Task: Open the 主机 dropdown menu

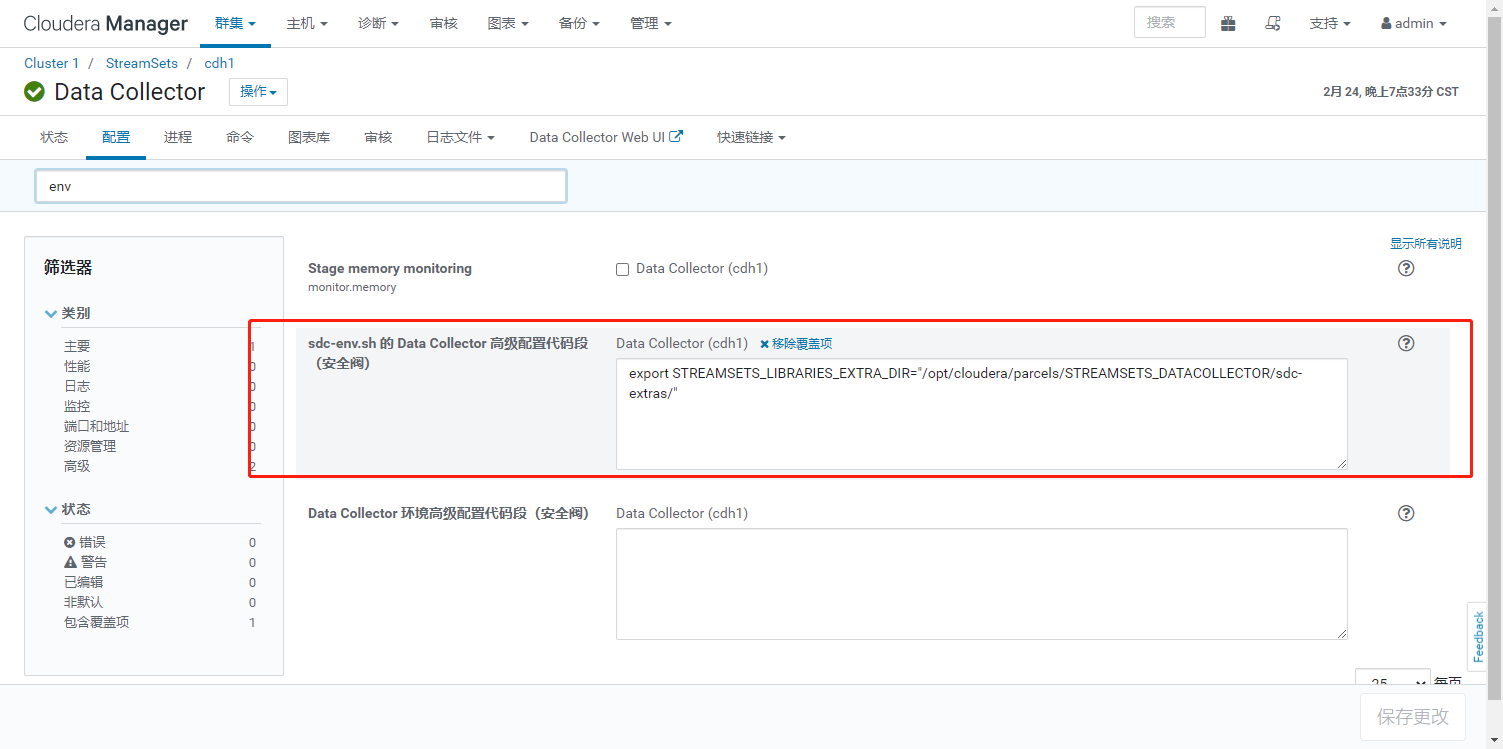Action: point(307,23)
